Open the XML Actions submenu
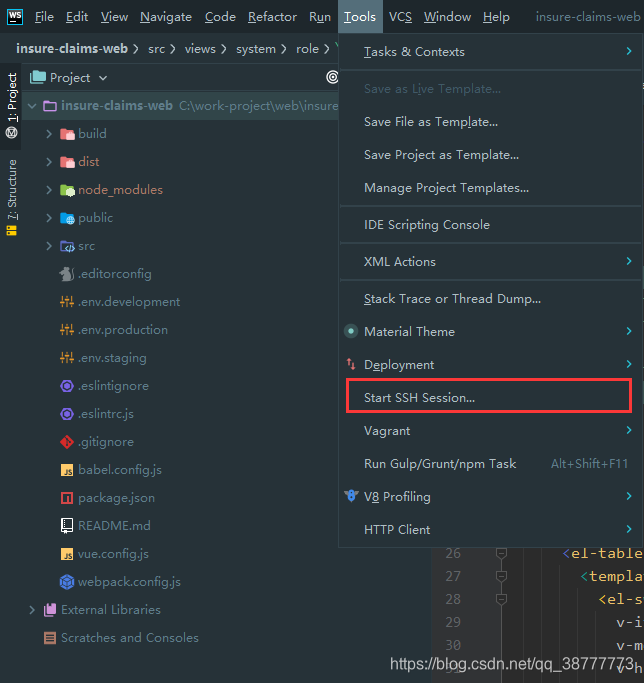The image size is (644, 683). [490, 261]
